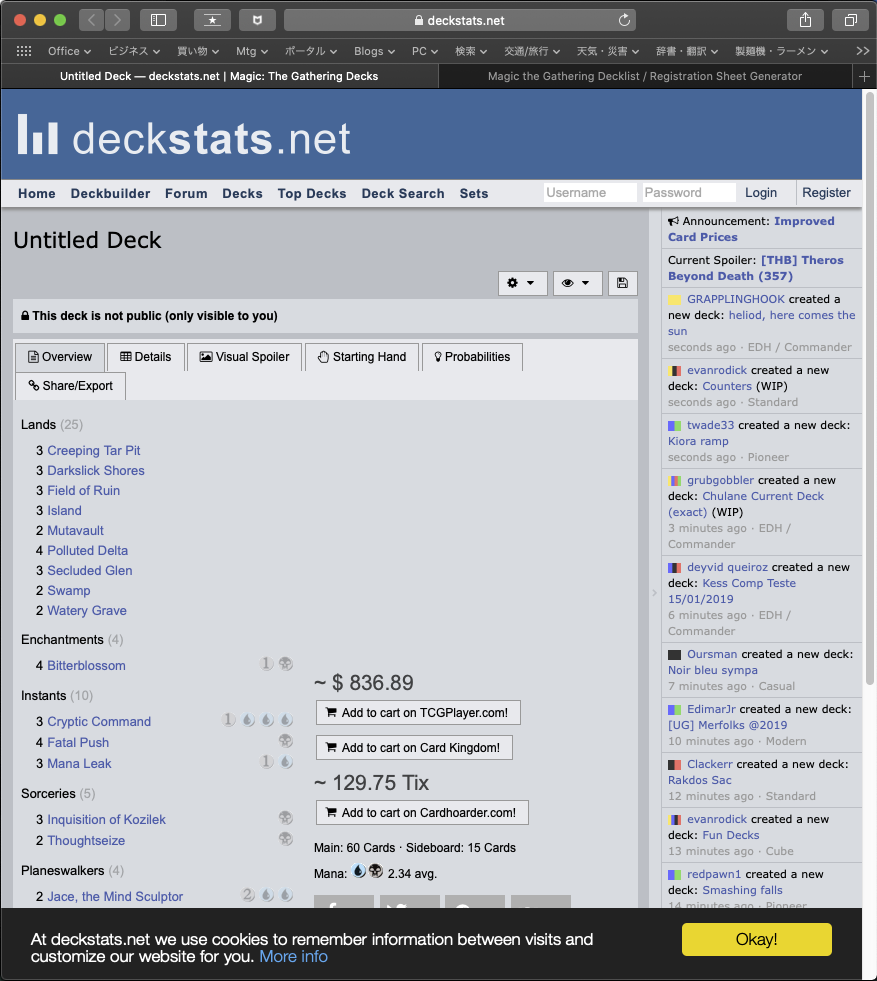Open the Top Decks nav item

pyautogui.click(x=312, y=193)
